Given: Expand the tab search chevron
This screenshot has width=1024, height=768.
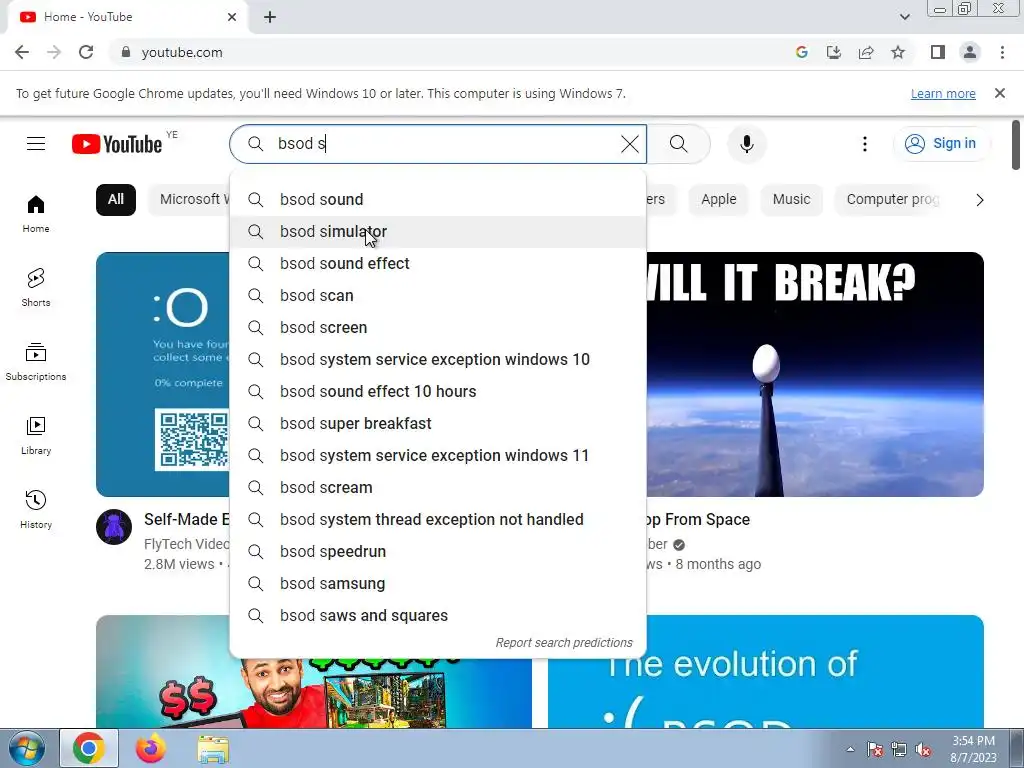Looking at the screenshot, I should tap(904, 17).
